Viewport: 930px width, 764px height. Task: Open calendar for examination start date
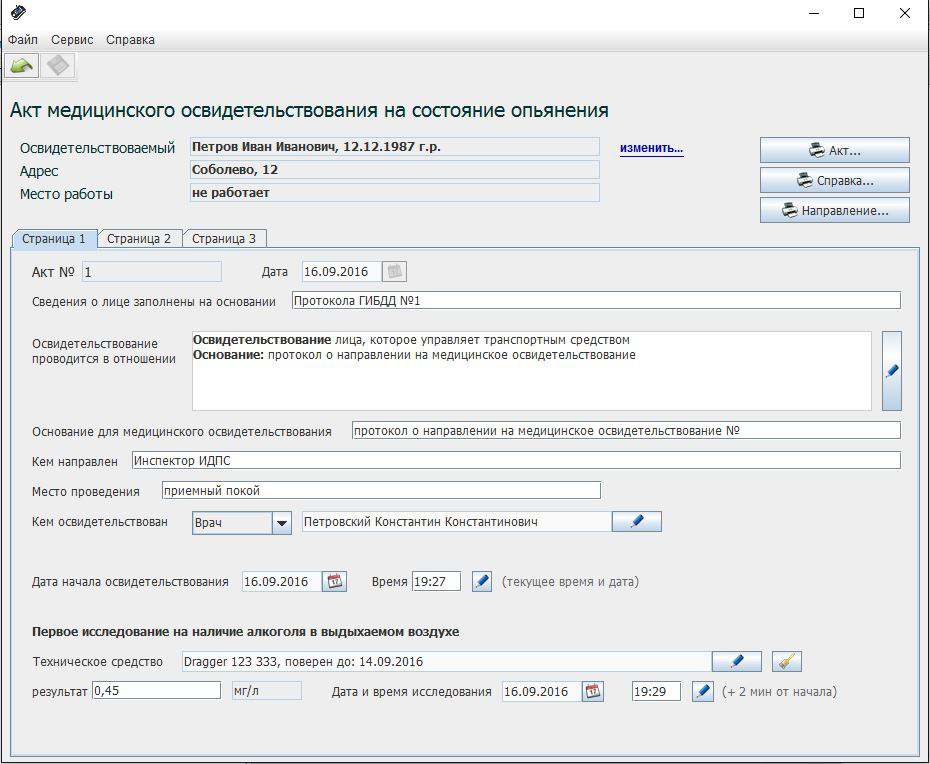(x=335, y=582)
